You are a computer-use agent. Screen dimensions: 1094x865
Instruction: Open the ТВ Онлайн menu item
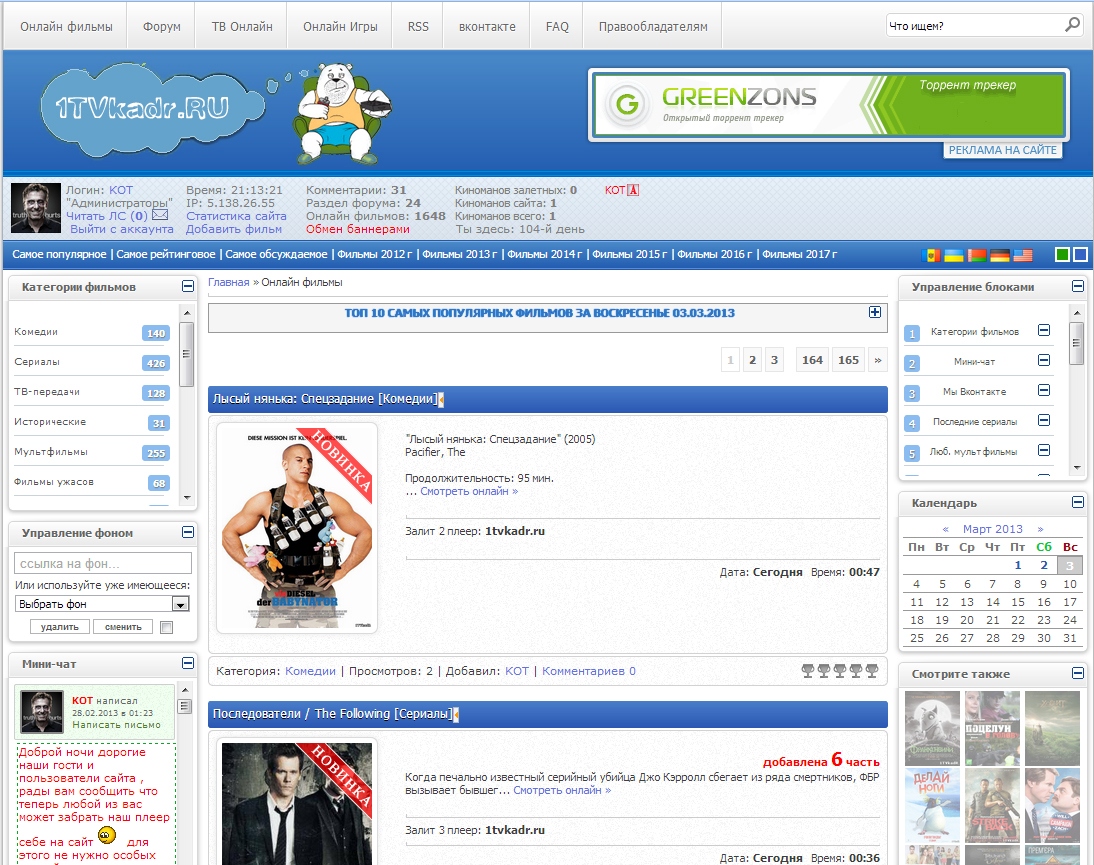click(x=242, y=27)
